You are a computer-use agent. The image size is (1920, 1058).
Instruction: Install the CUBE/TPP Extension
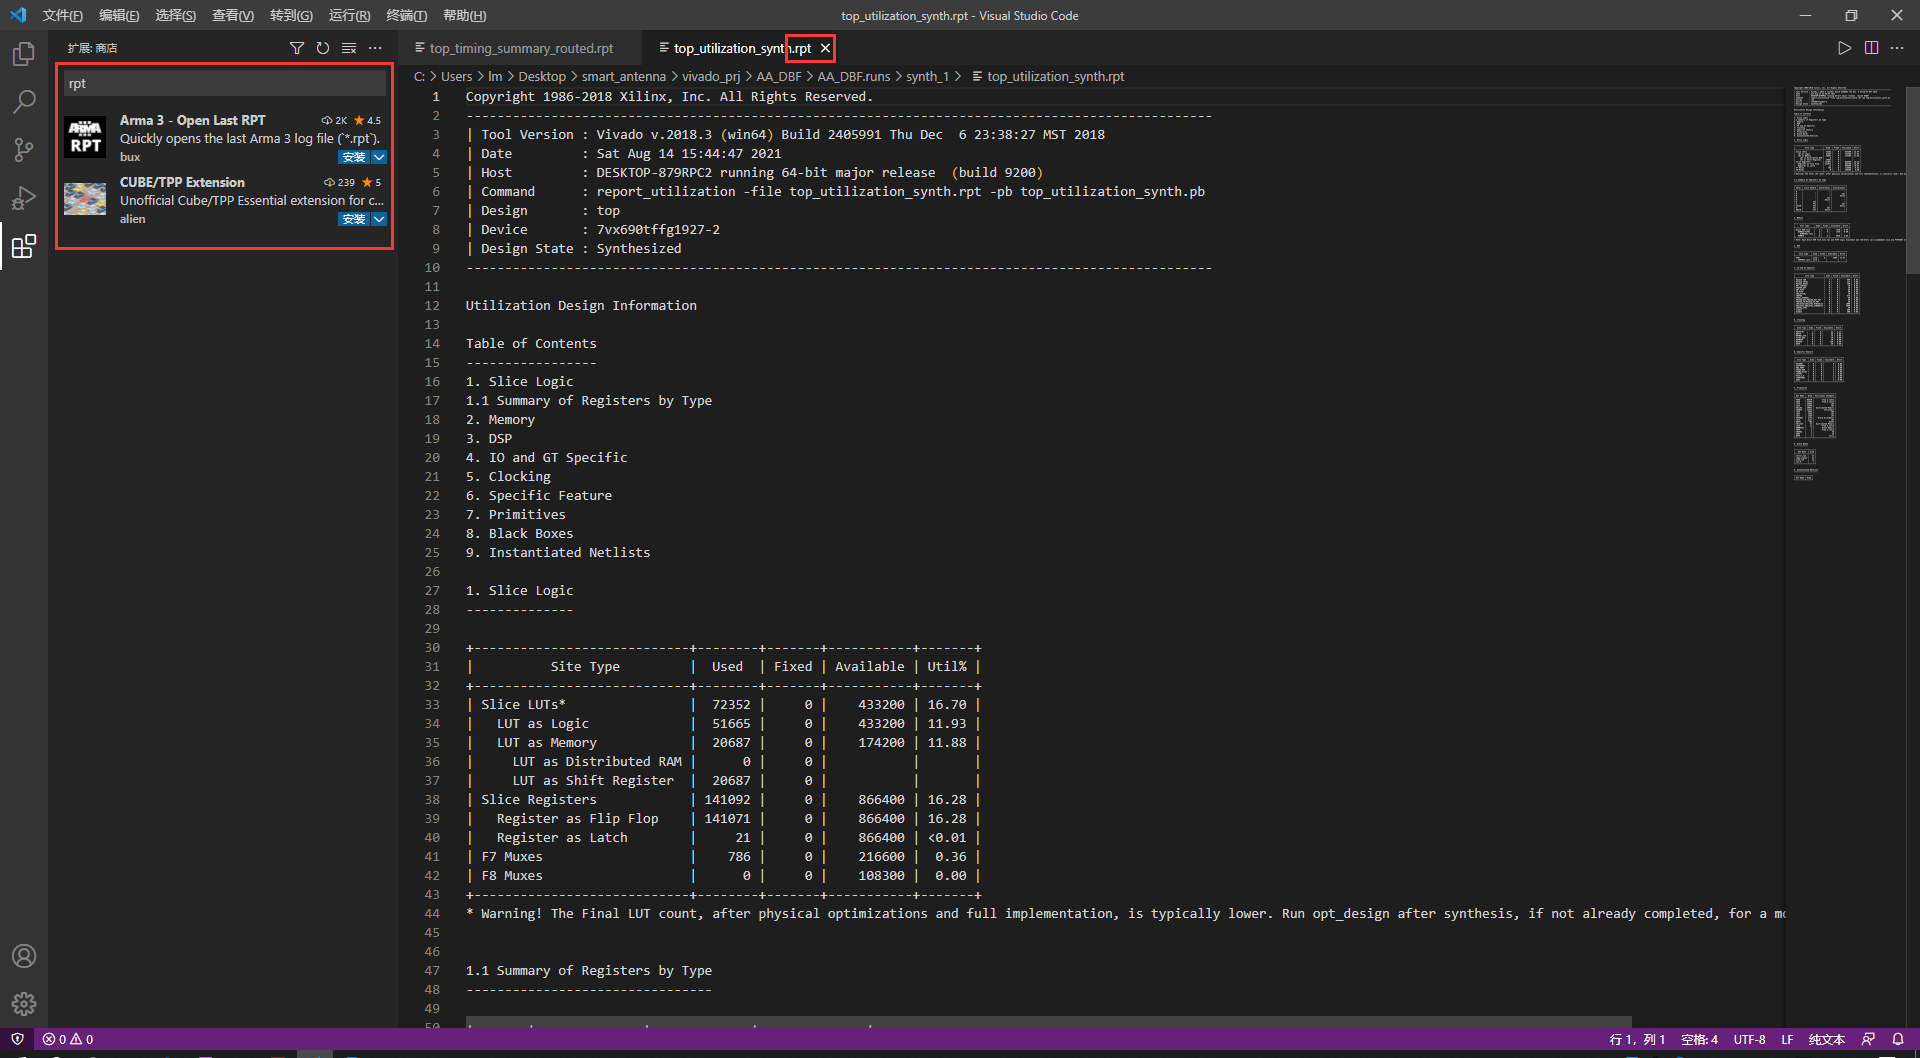point(354,219)
